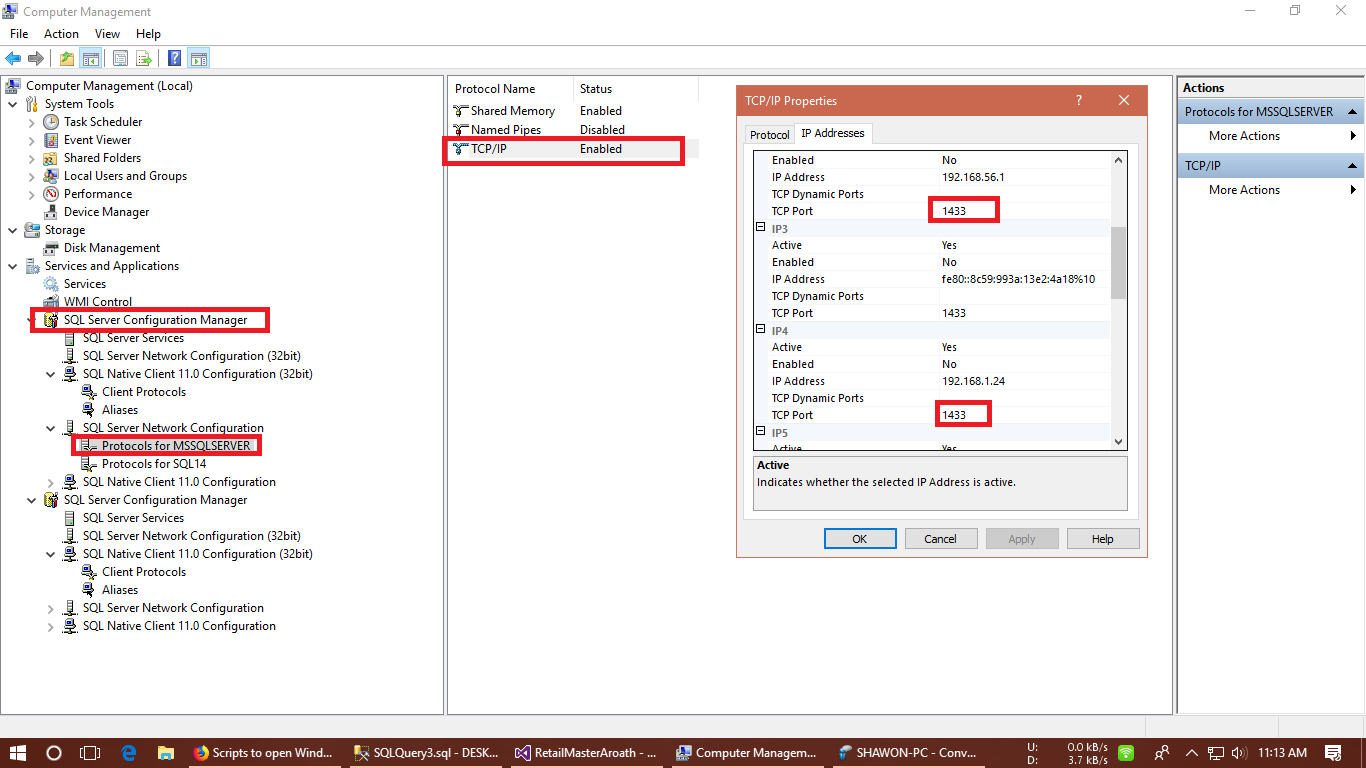Open the Action Center notification icon

[x=1333, y=753]
